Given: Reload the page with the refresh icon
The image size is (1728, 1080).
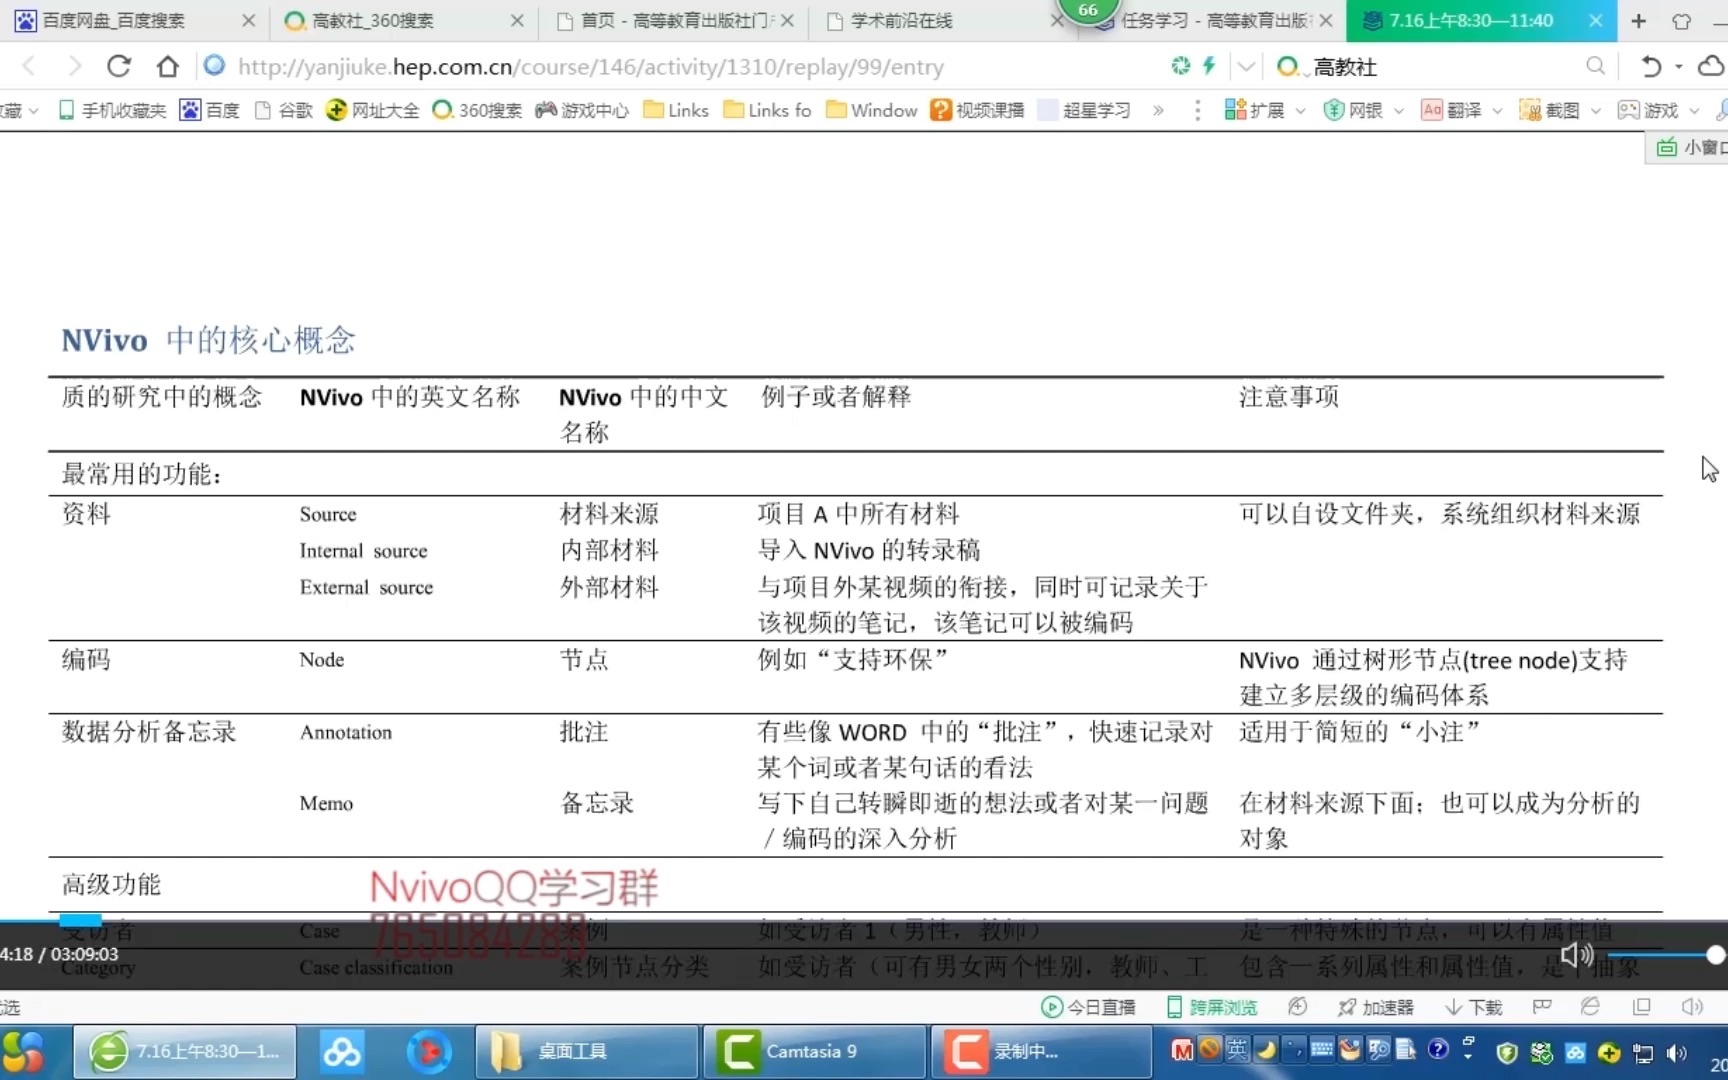Looking at the screenshot, I should pyautogui.click(x=119, y=67).
